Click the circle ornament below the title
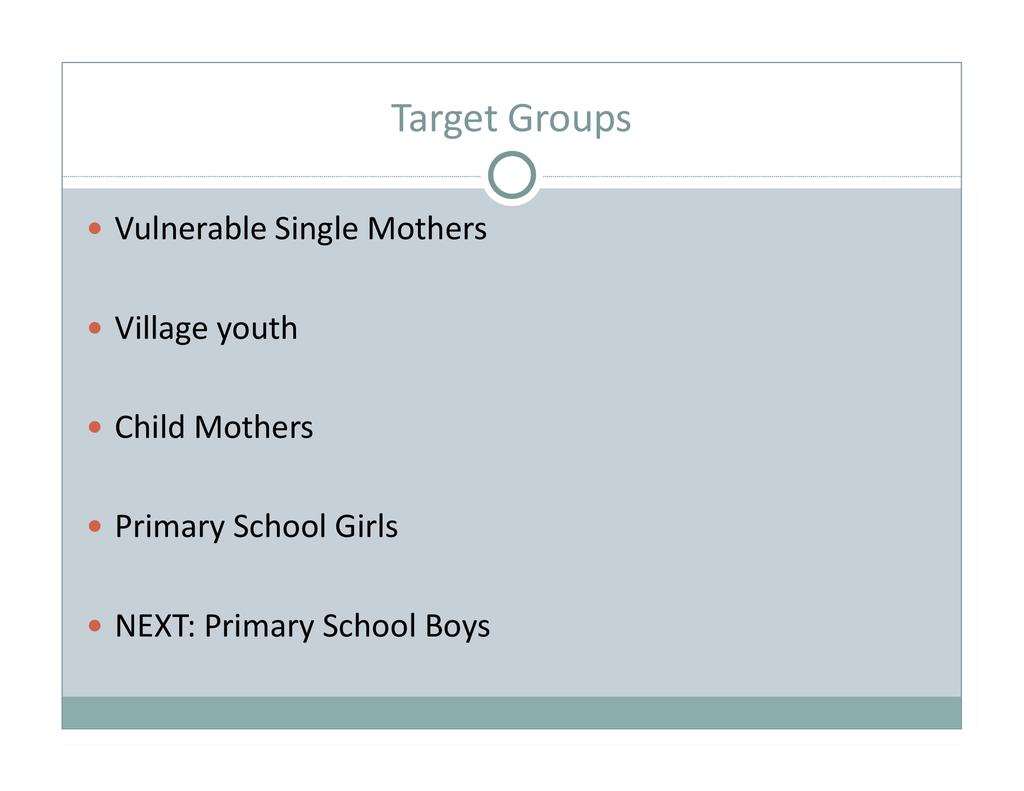This screenshot has width=1024, height=791. pyautogui.click(x=512, y=177)
